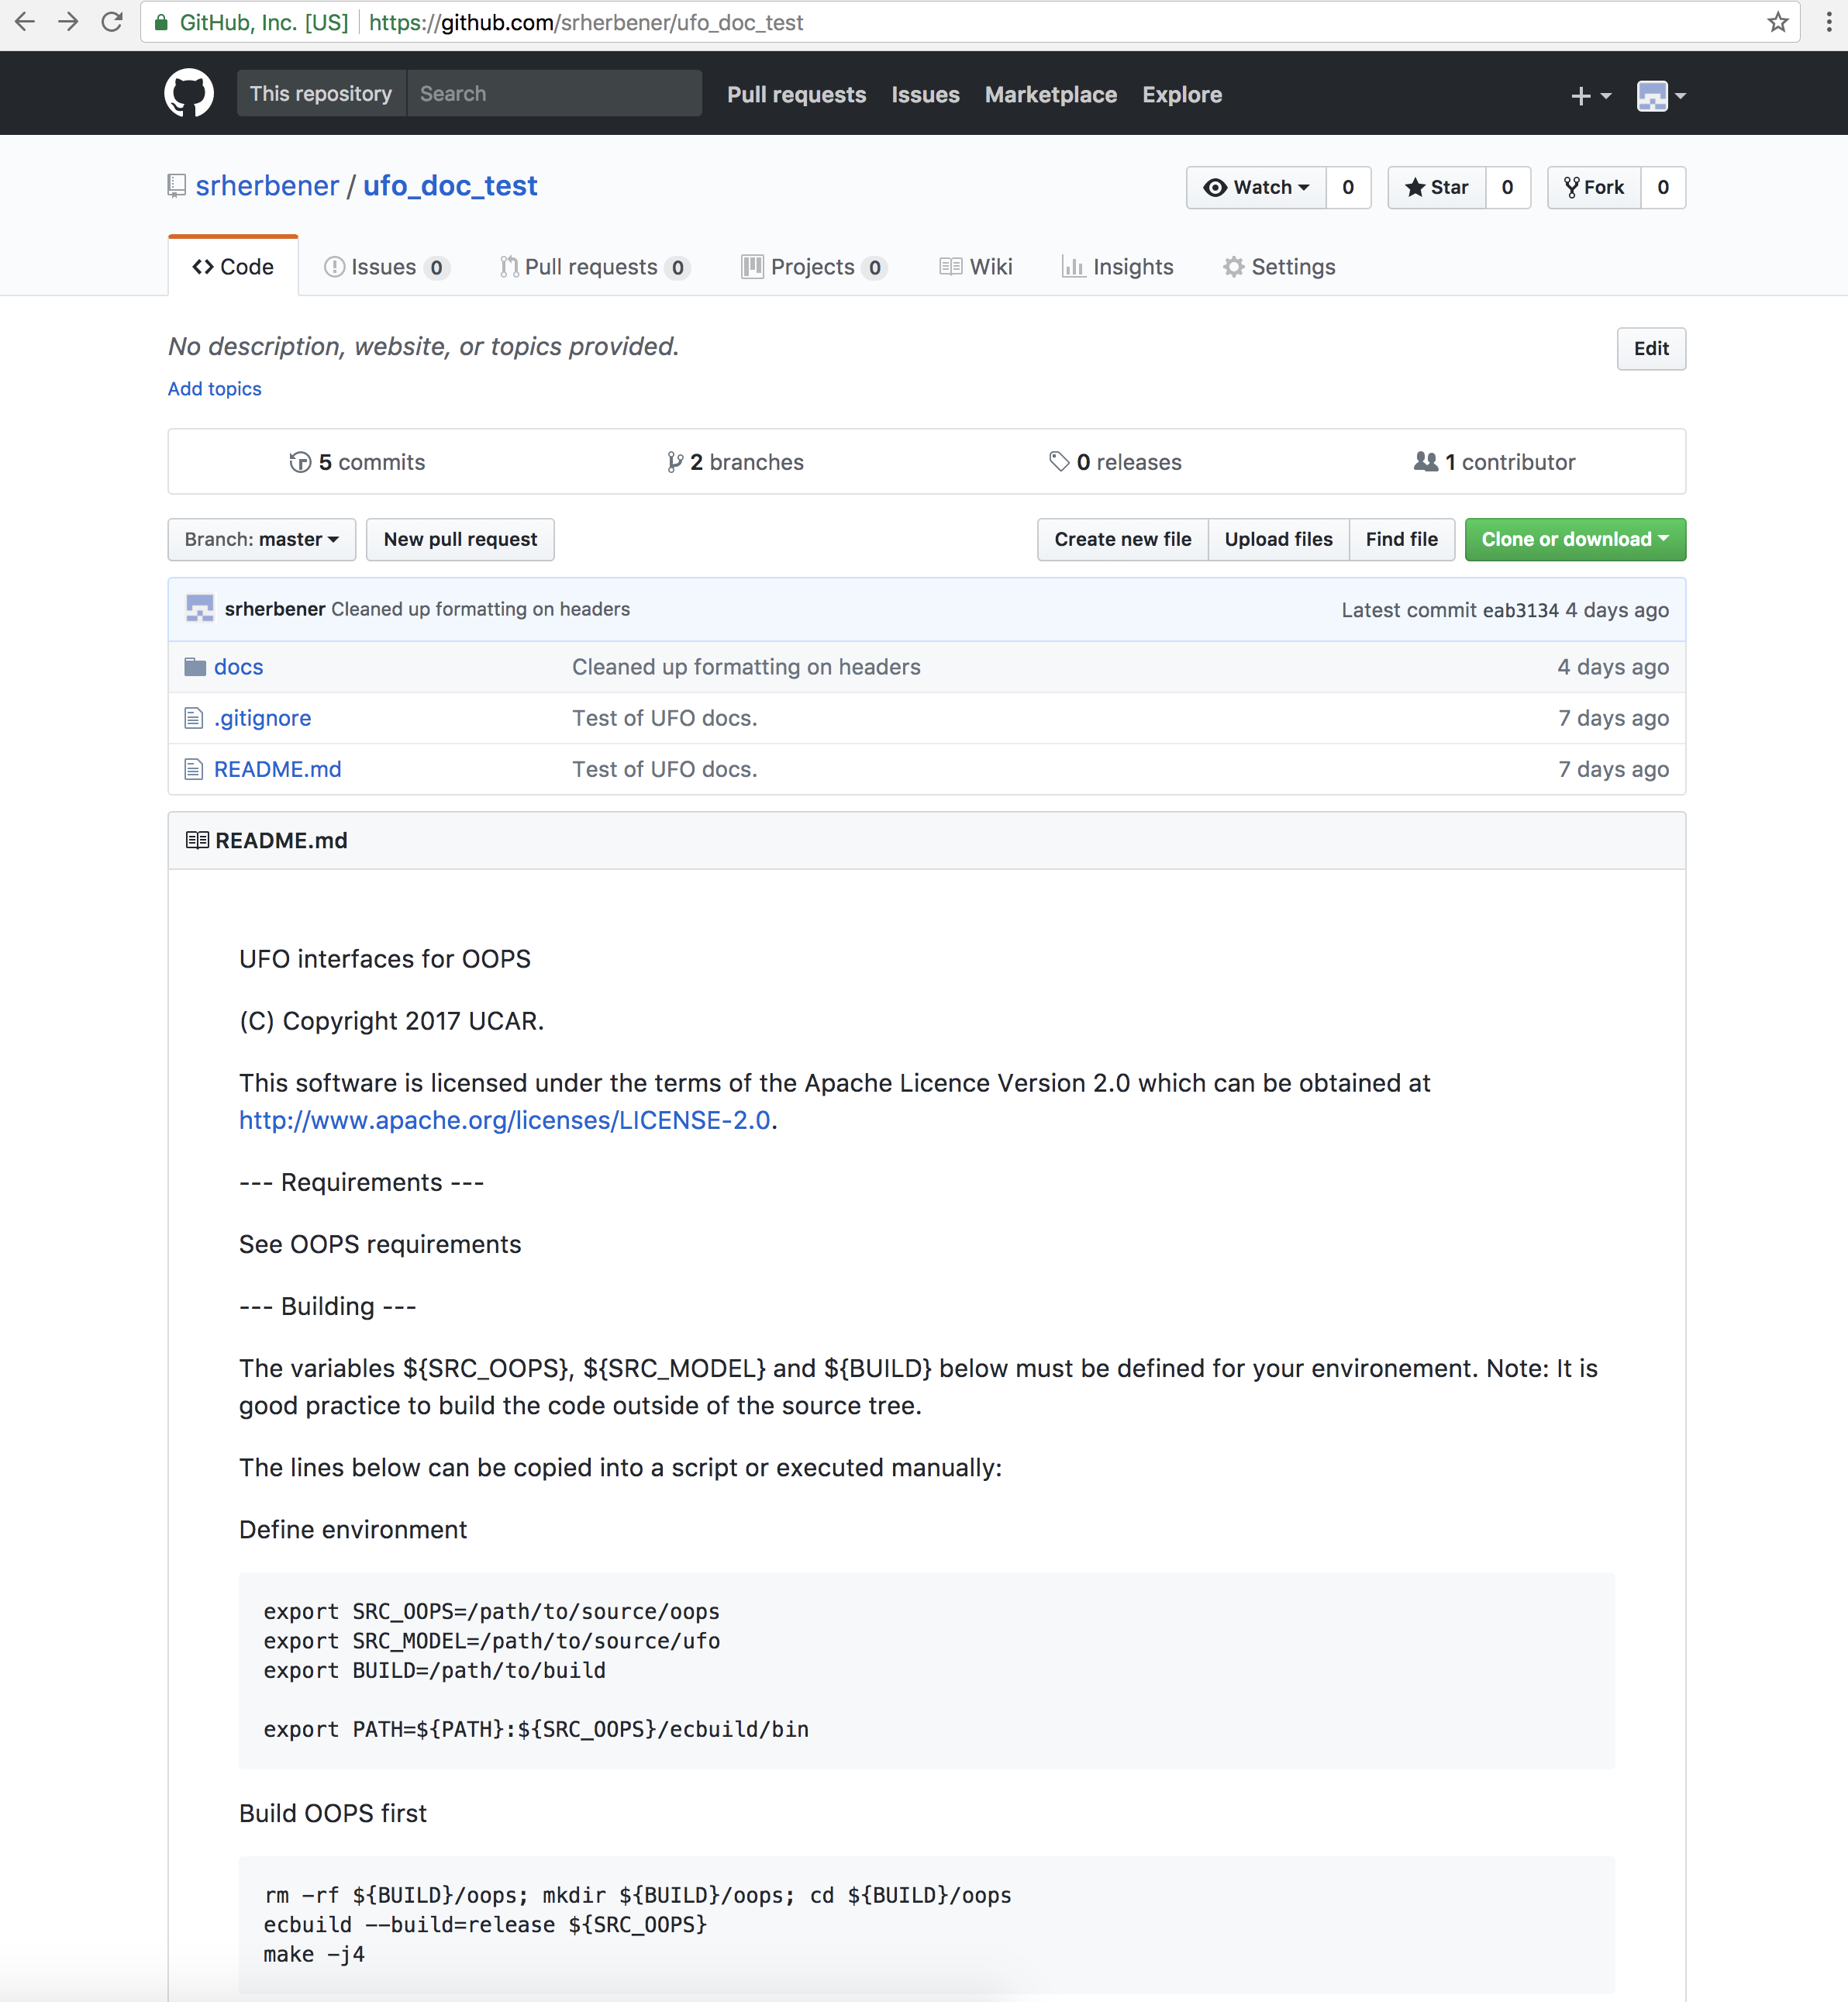The width and height of the screenshot is (1848, 2002).
Task: Open the Wiki tab
Action: tap(976, 267)
